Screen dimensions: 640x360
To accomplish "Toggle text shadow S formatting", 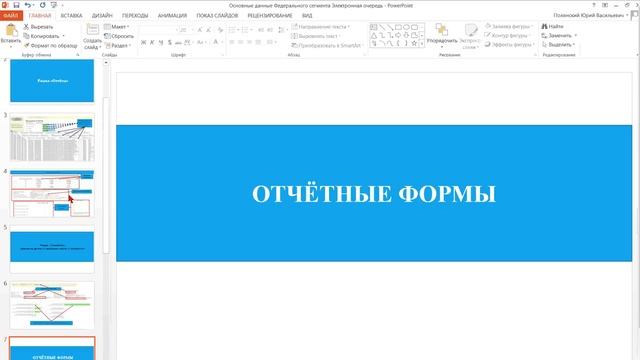I will 170,42.
